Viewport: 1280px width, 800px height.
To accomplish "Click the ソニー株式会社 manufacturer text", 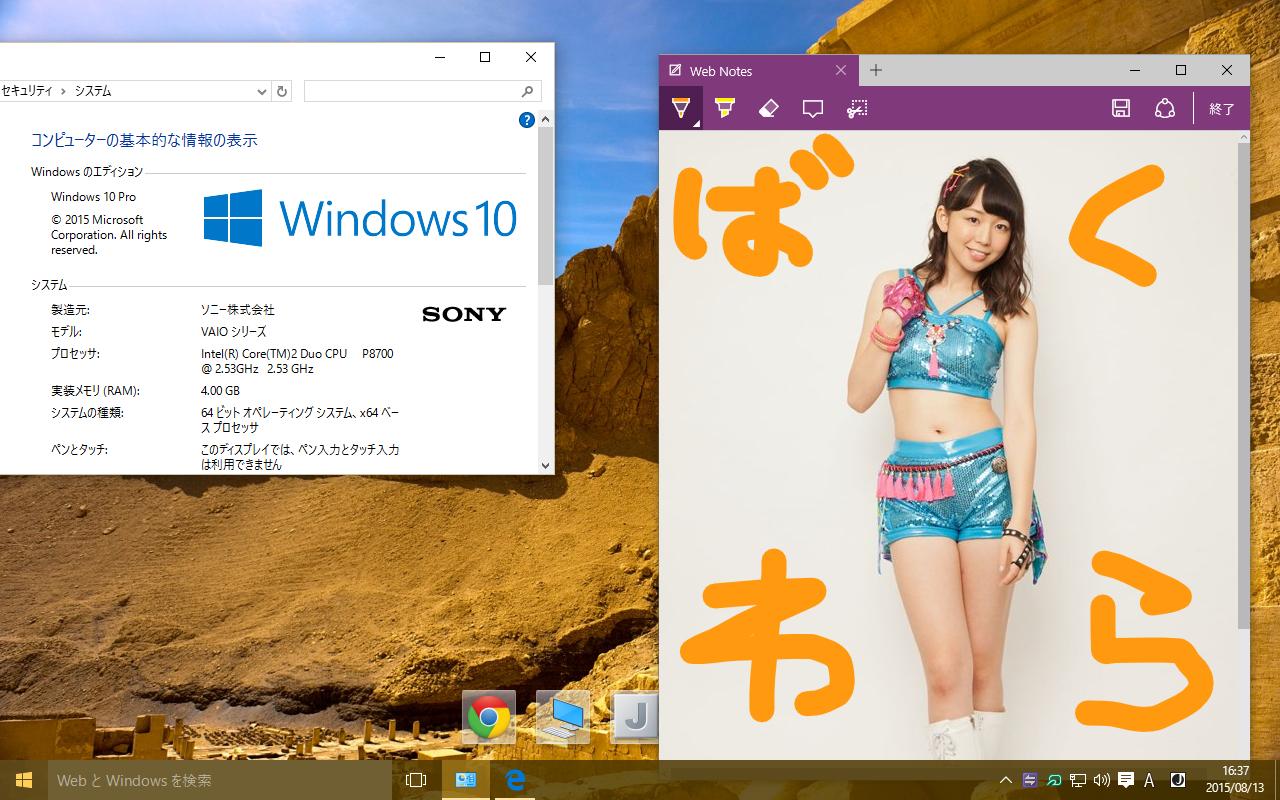I will pos(237,310).
